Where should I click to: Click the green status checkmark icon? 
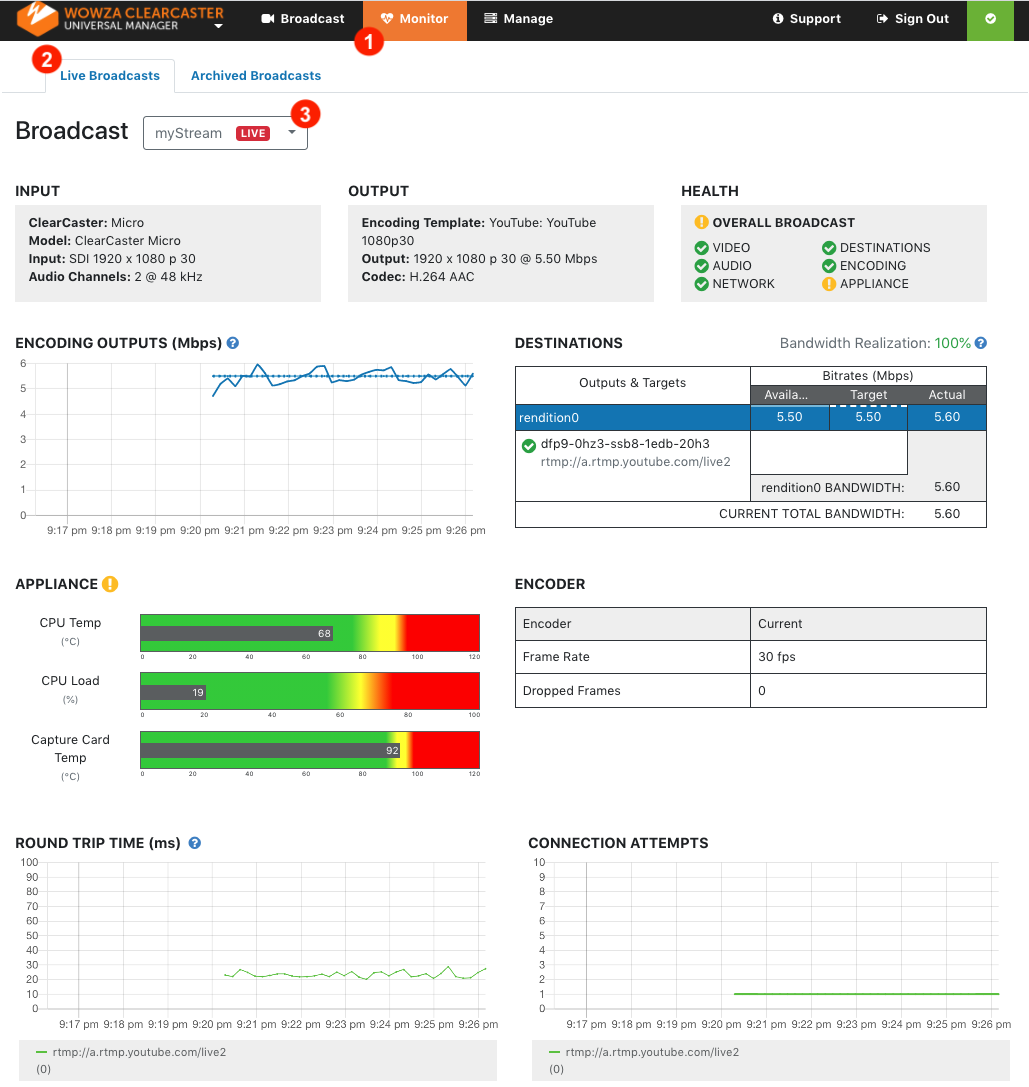point(990,19)
